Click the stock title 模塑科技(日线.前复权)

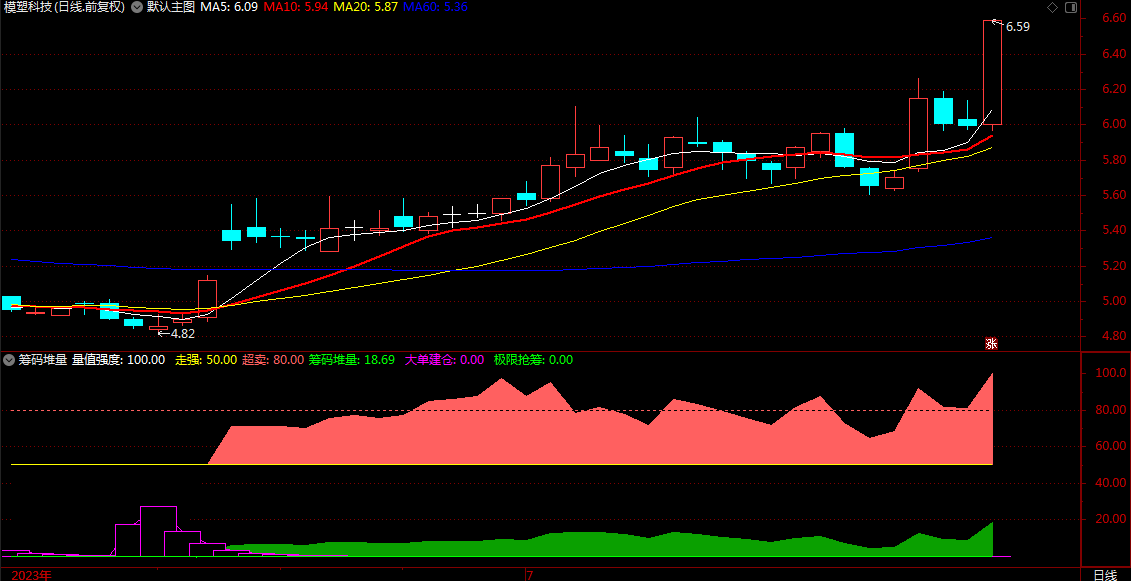[x=64, y=7]
